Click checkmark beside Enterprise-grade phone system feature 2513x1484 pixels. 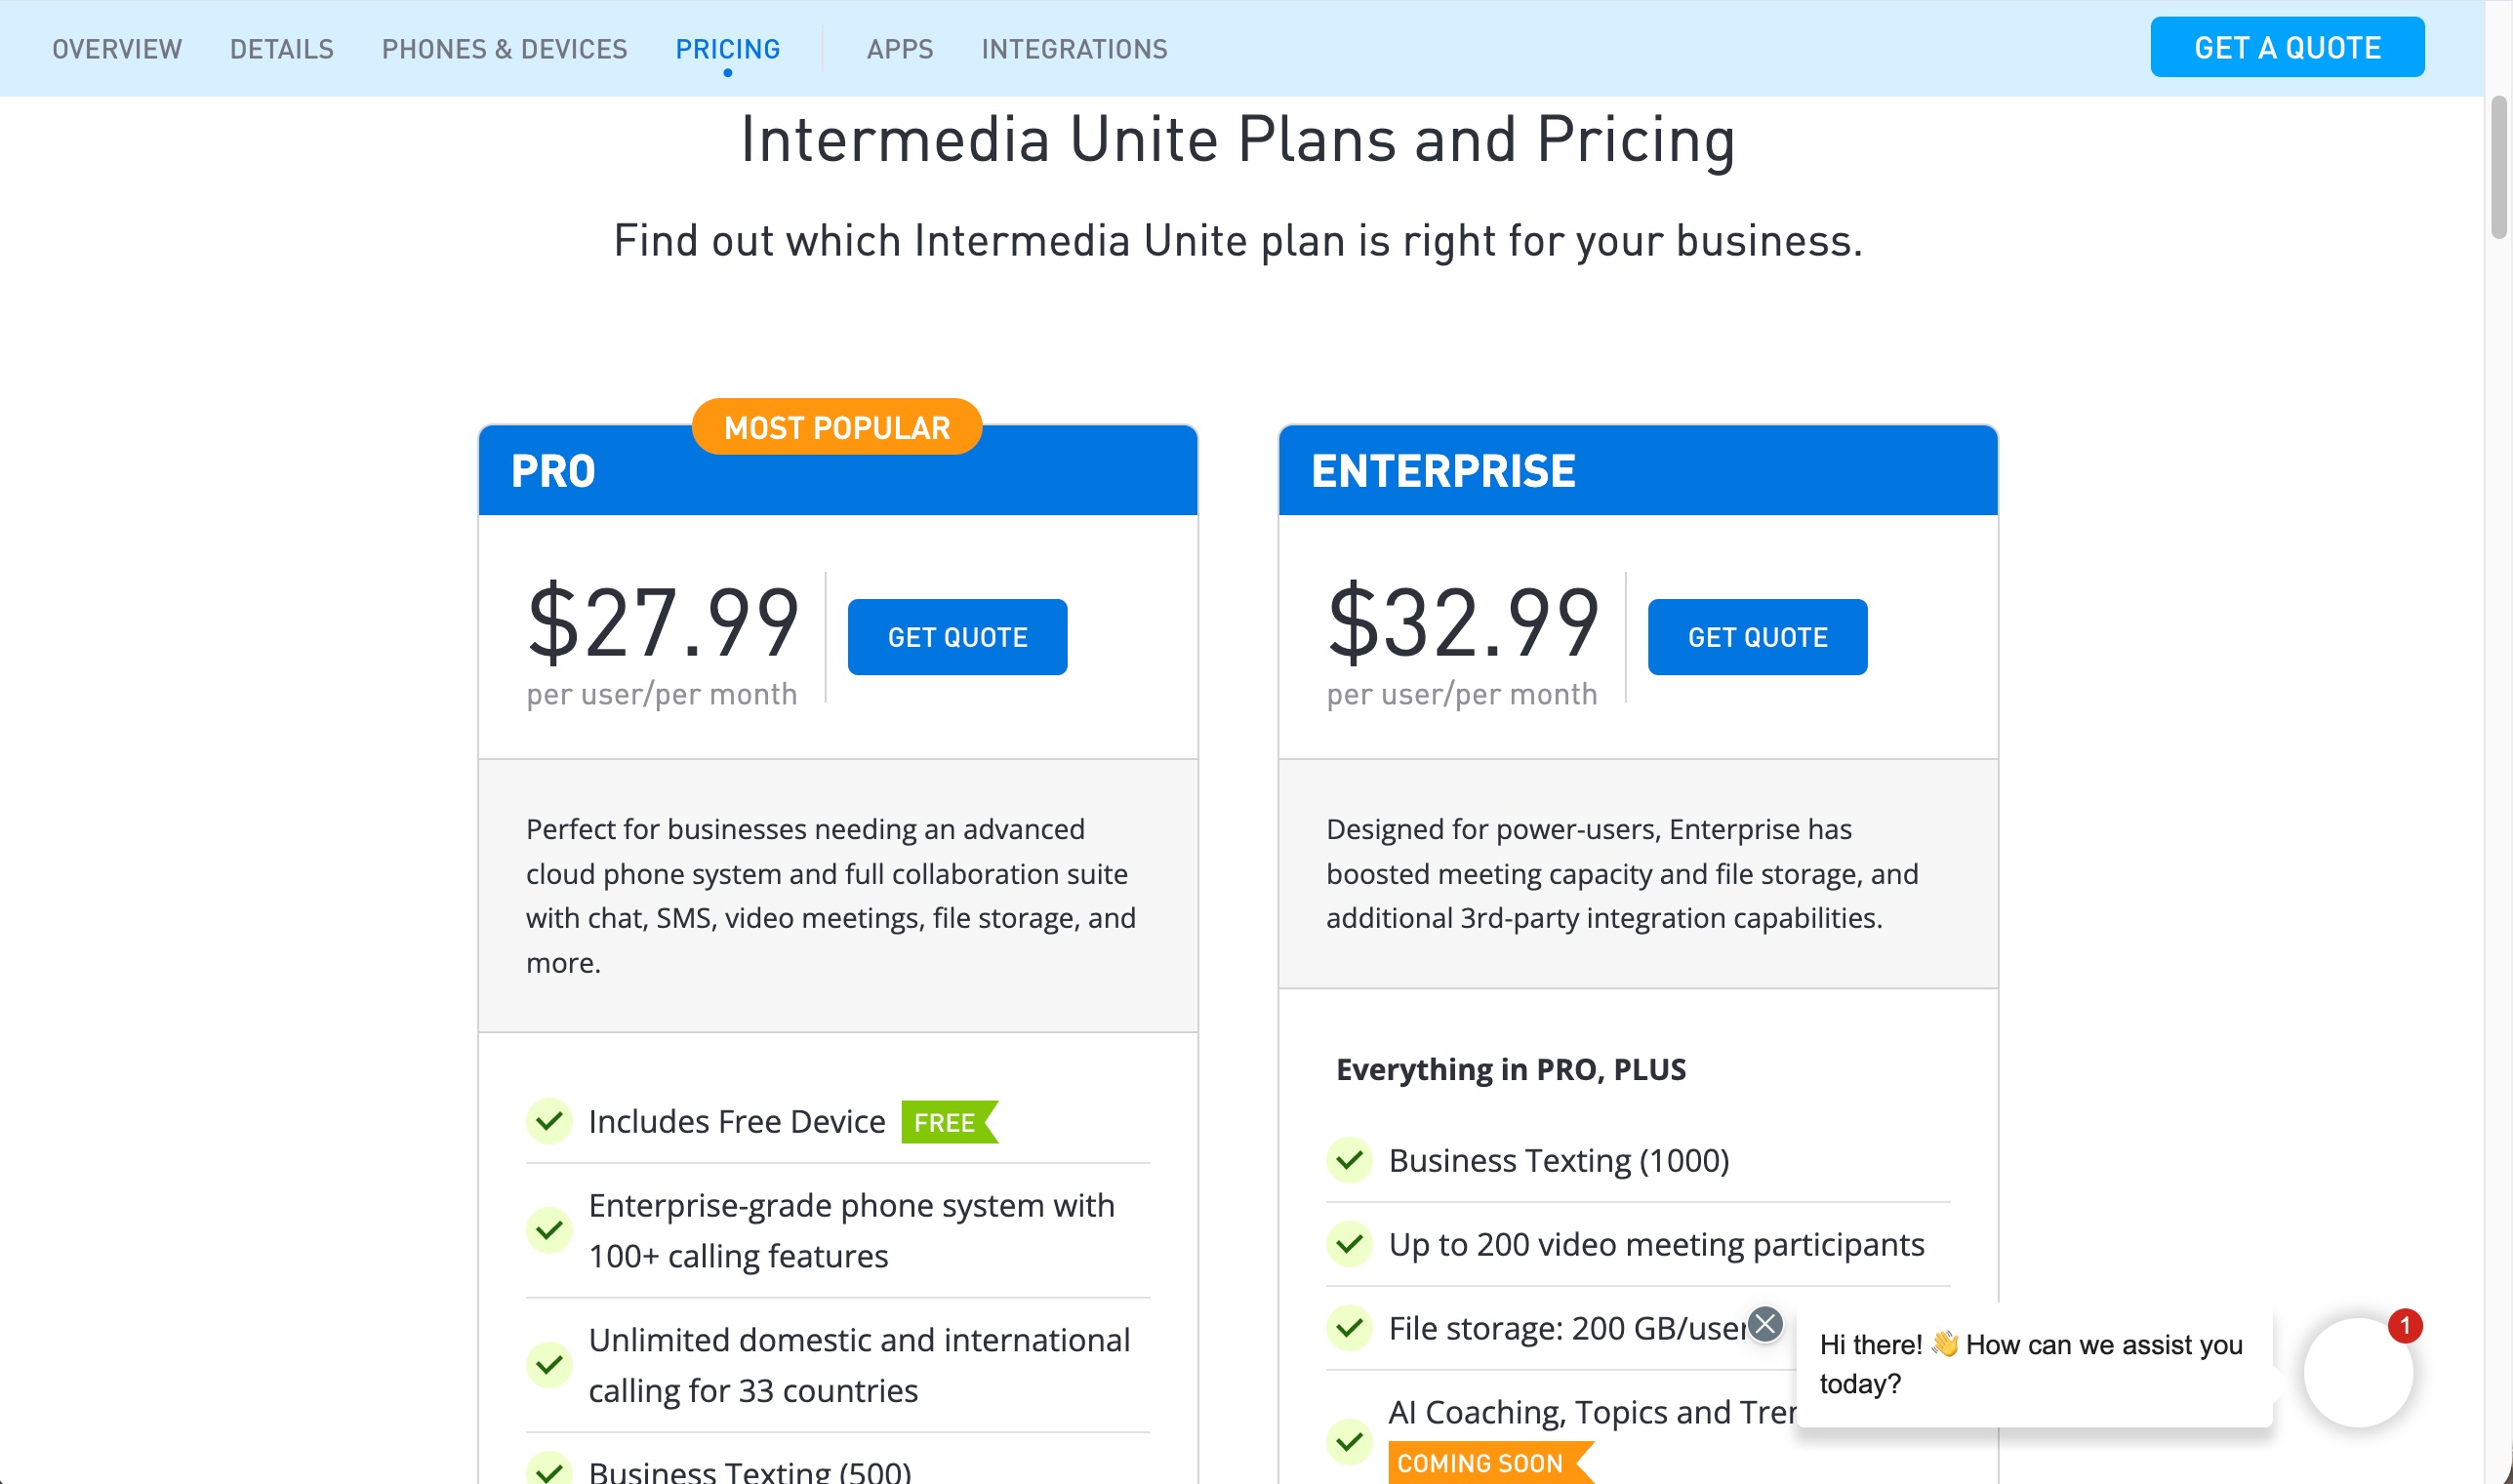tap(548, 1231)
